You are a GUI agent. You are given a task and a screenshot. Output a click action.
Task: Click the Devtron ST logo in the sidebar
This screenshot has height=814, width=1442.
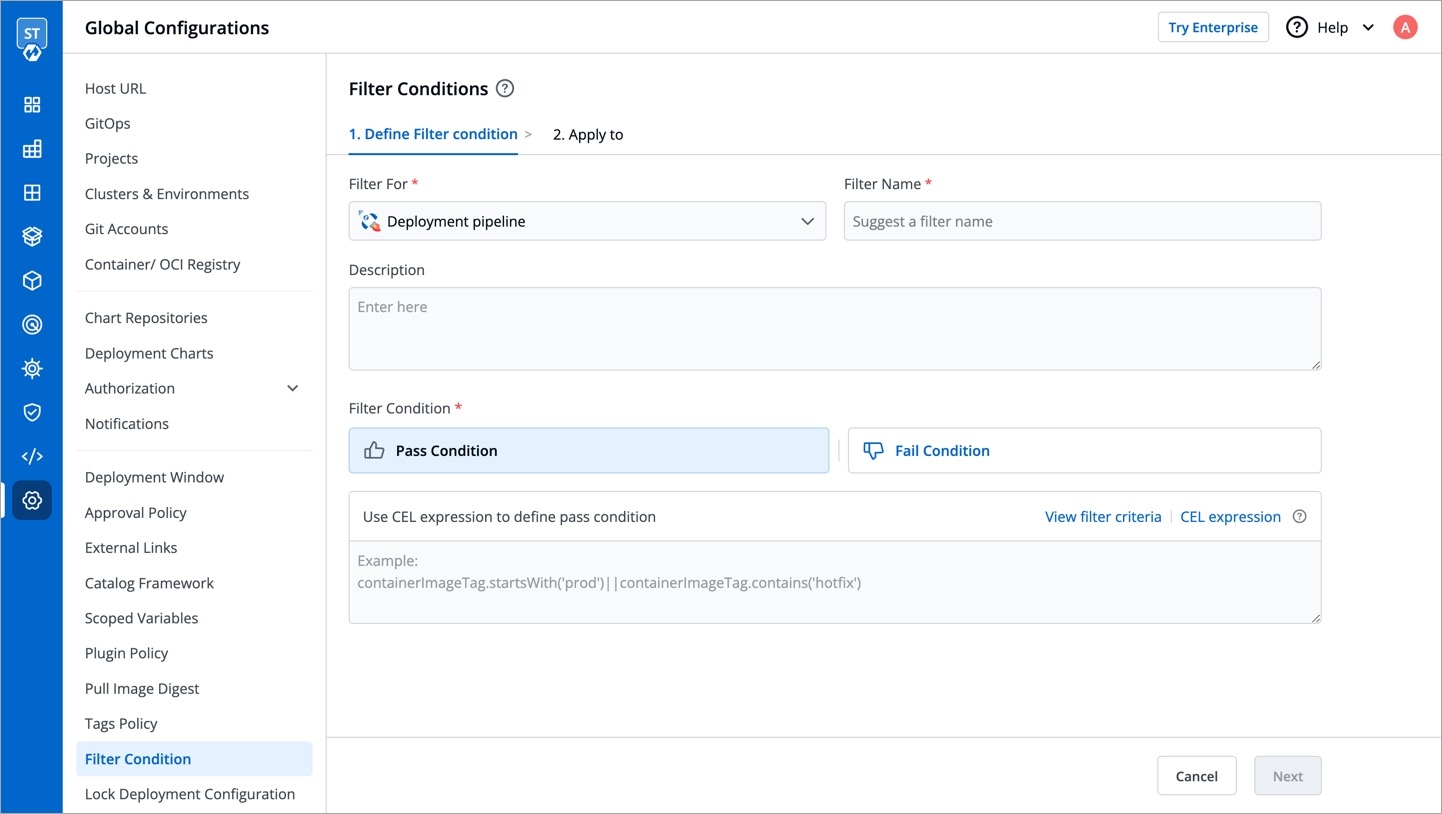[x=32, y=39]
